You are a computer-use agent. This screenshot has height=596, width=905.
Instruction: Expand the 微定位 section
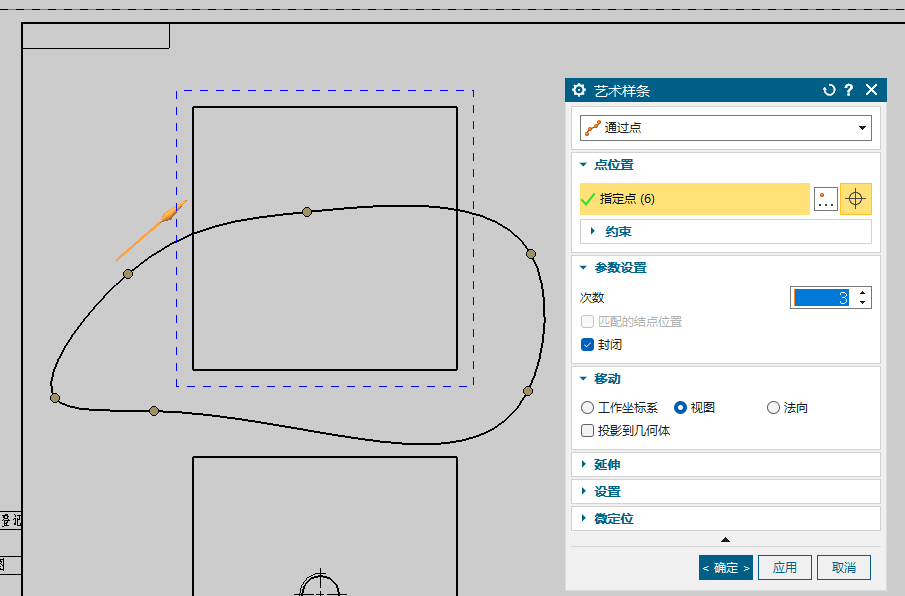(x=583, y=519)
